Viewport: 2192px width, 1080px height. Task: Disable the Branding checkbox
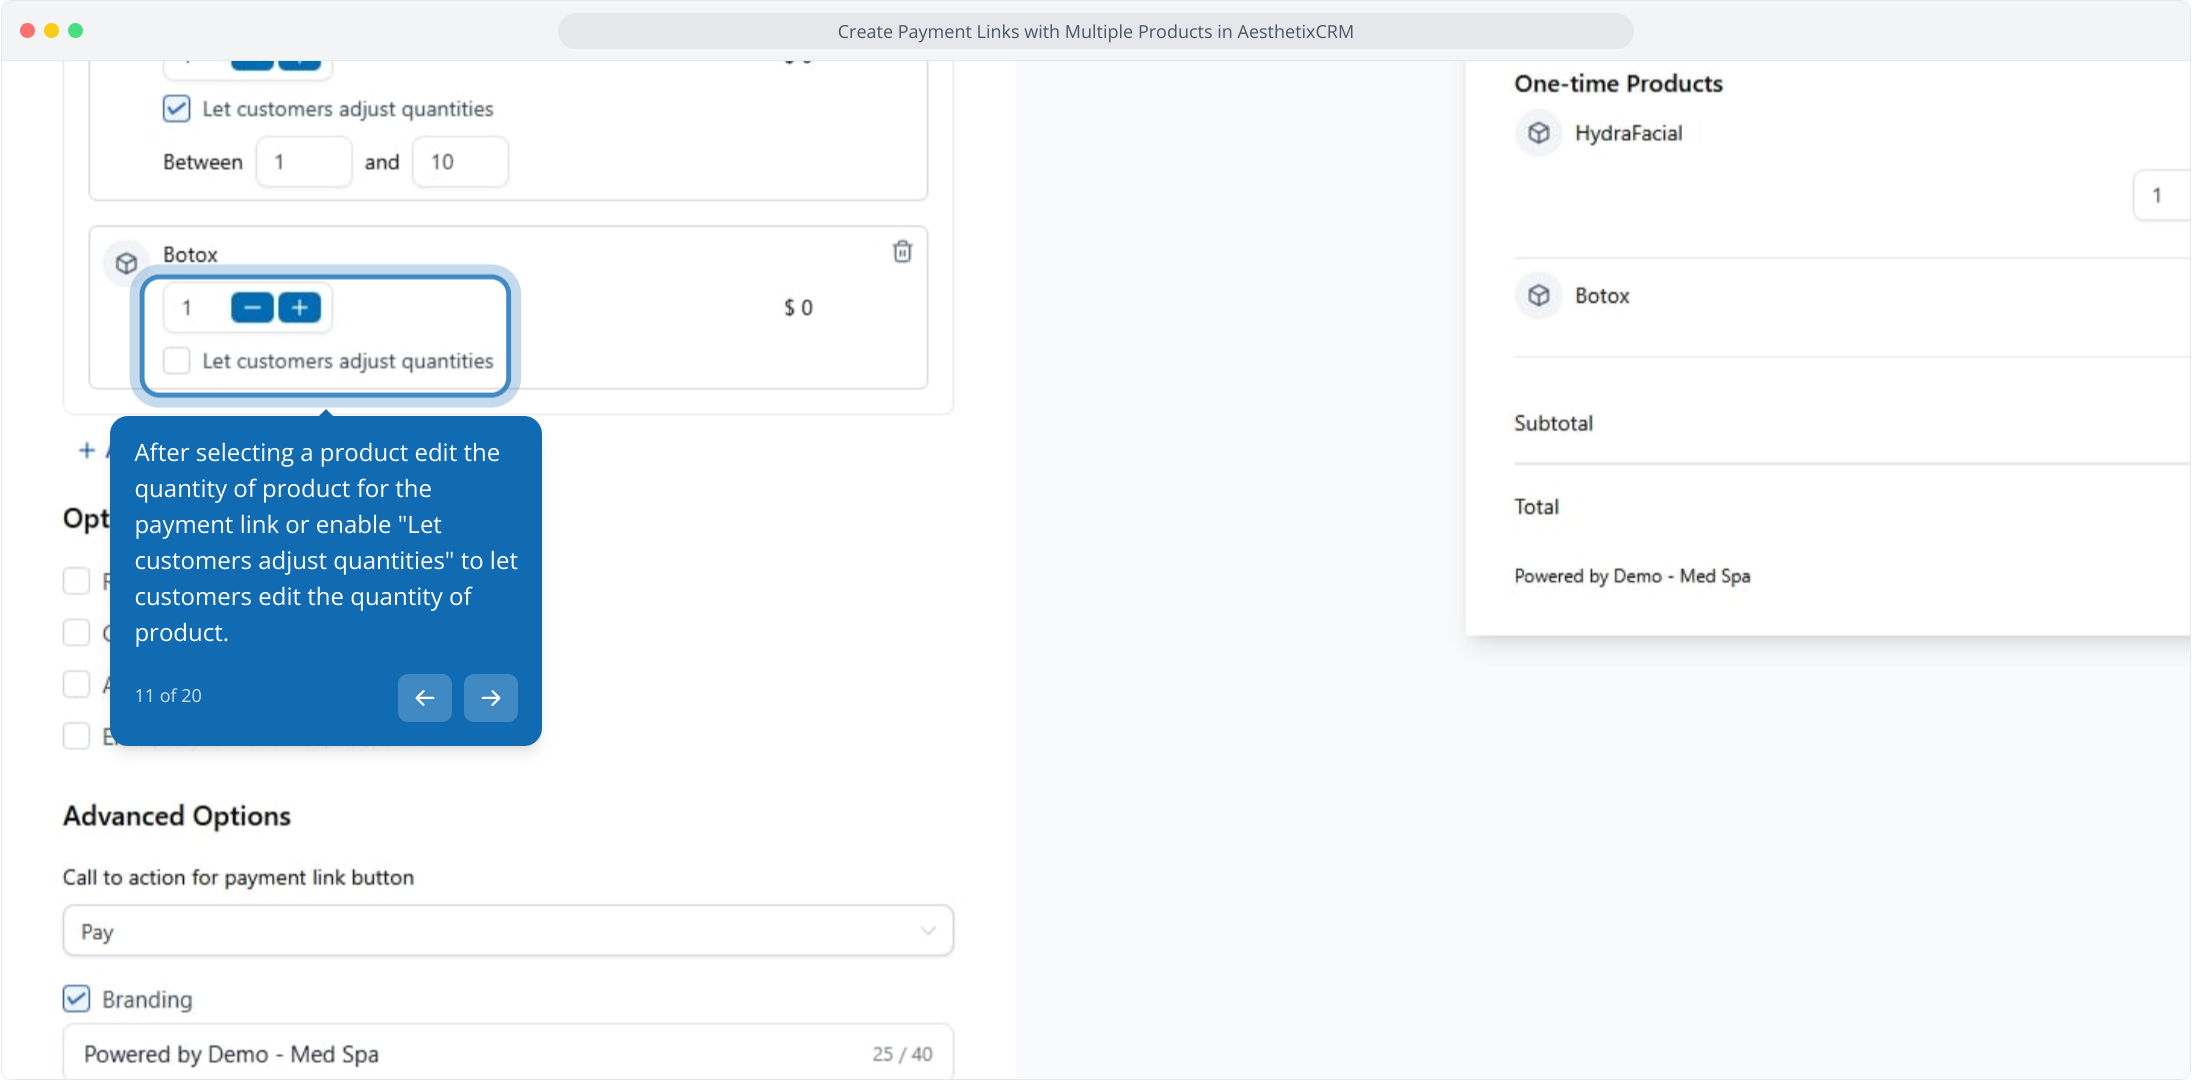(x=77, y=999)
